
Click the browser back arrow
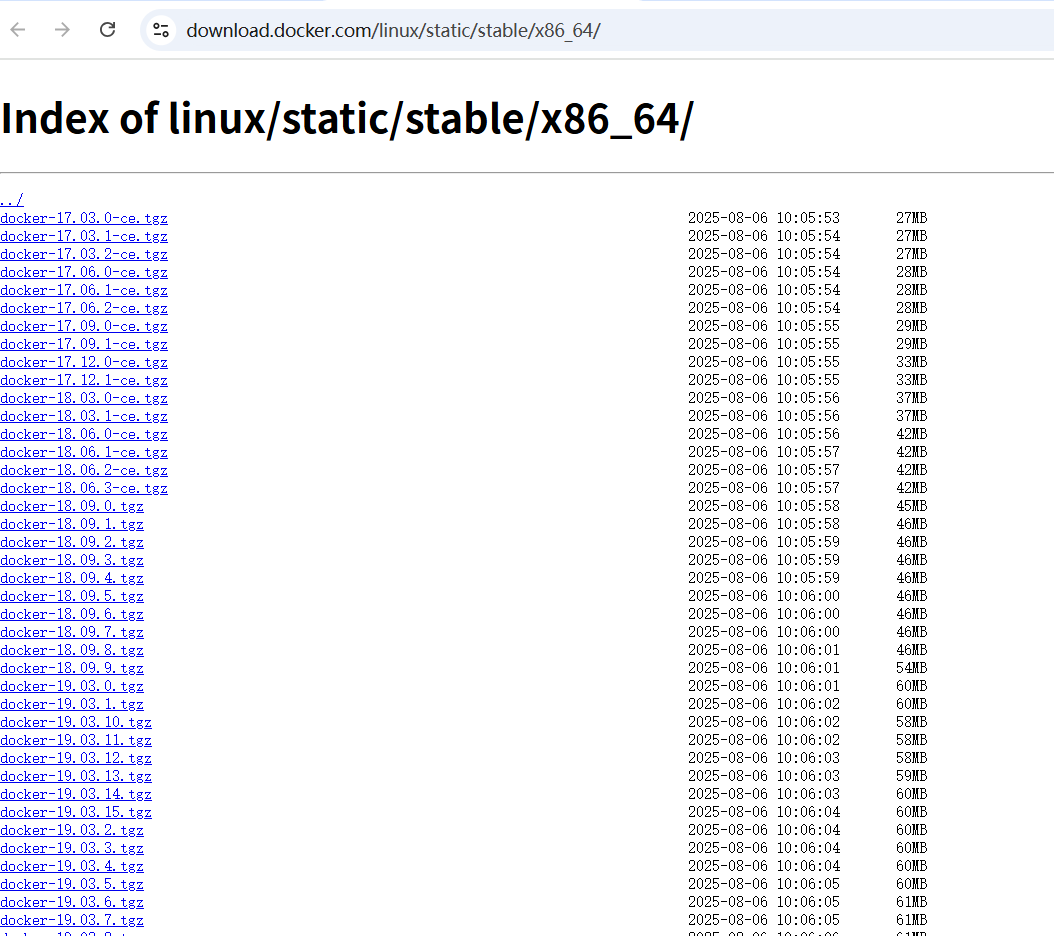point(18,30)
